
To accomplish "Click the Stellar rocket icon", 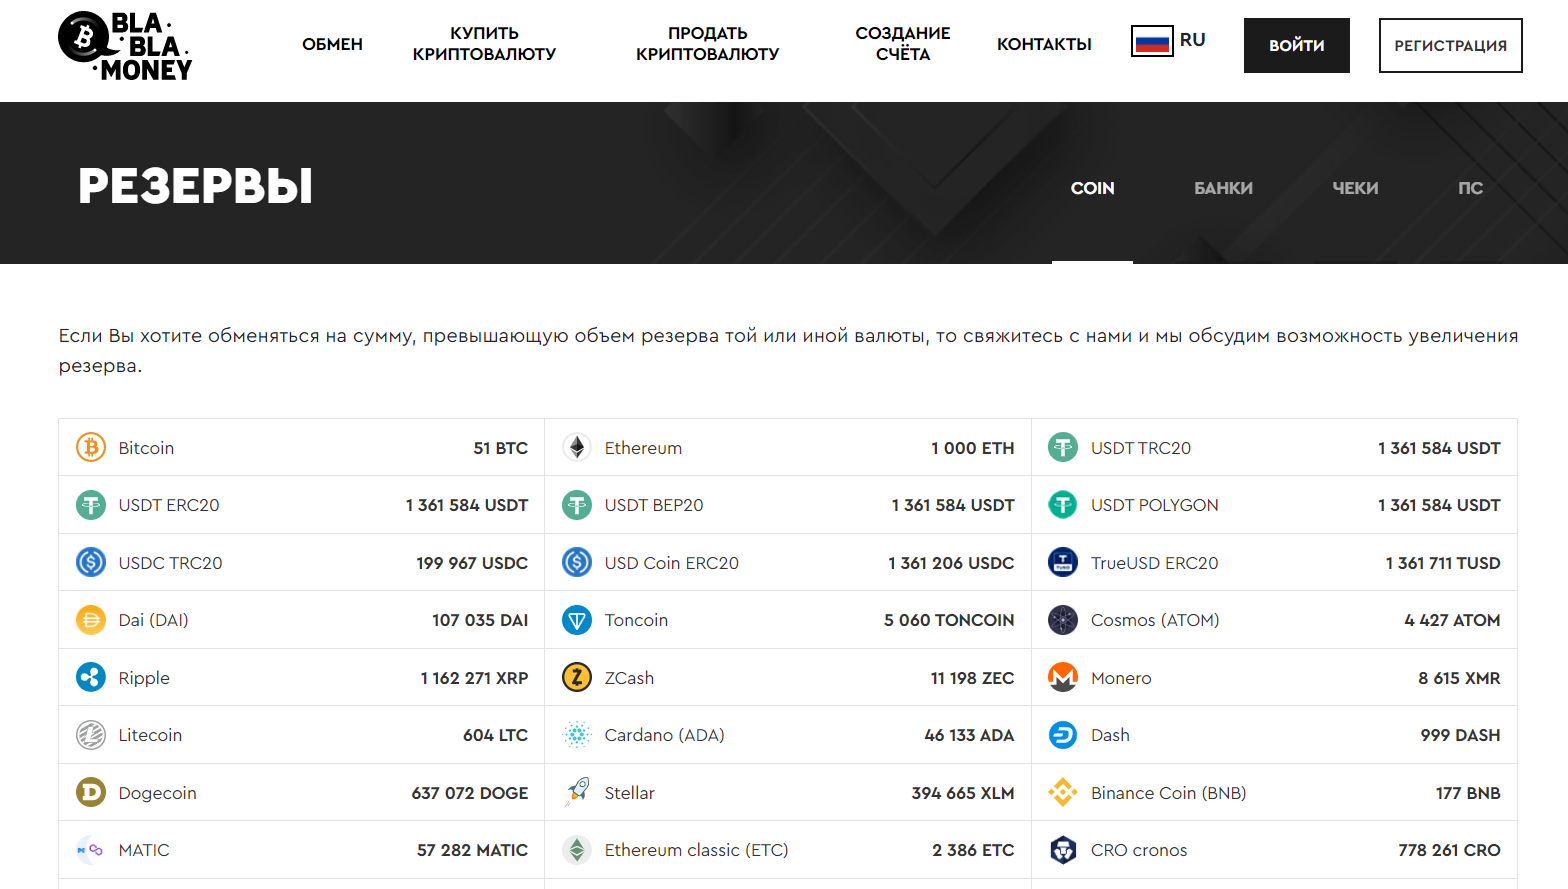I will [x=577, y=793].
